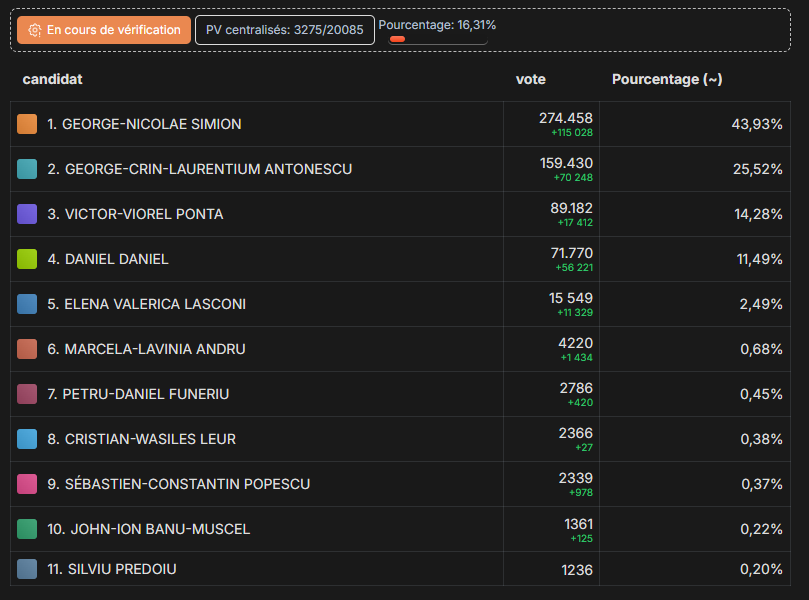
Task: Click the 'vote' column header
Action: [530, 79]
